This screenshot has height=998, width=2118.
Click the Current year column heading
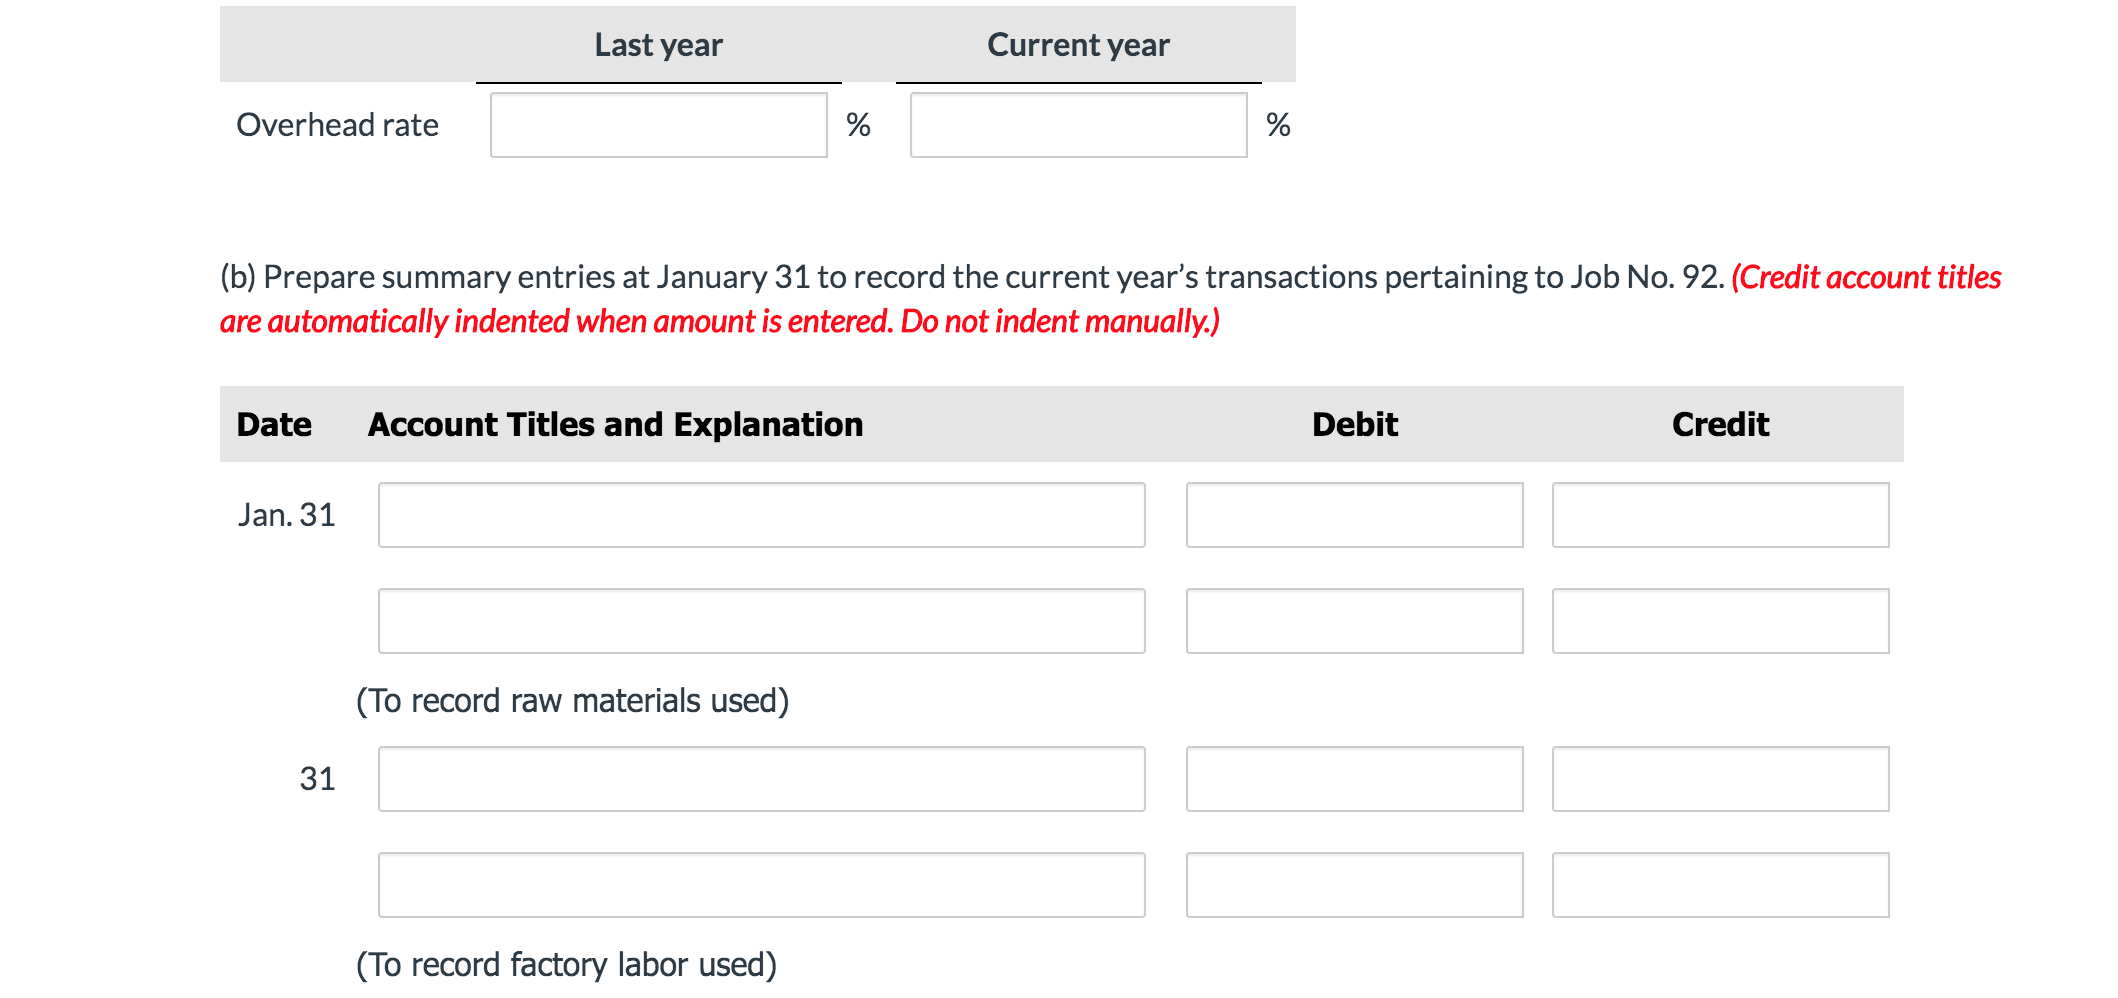click(x=1077, y=44)
